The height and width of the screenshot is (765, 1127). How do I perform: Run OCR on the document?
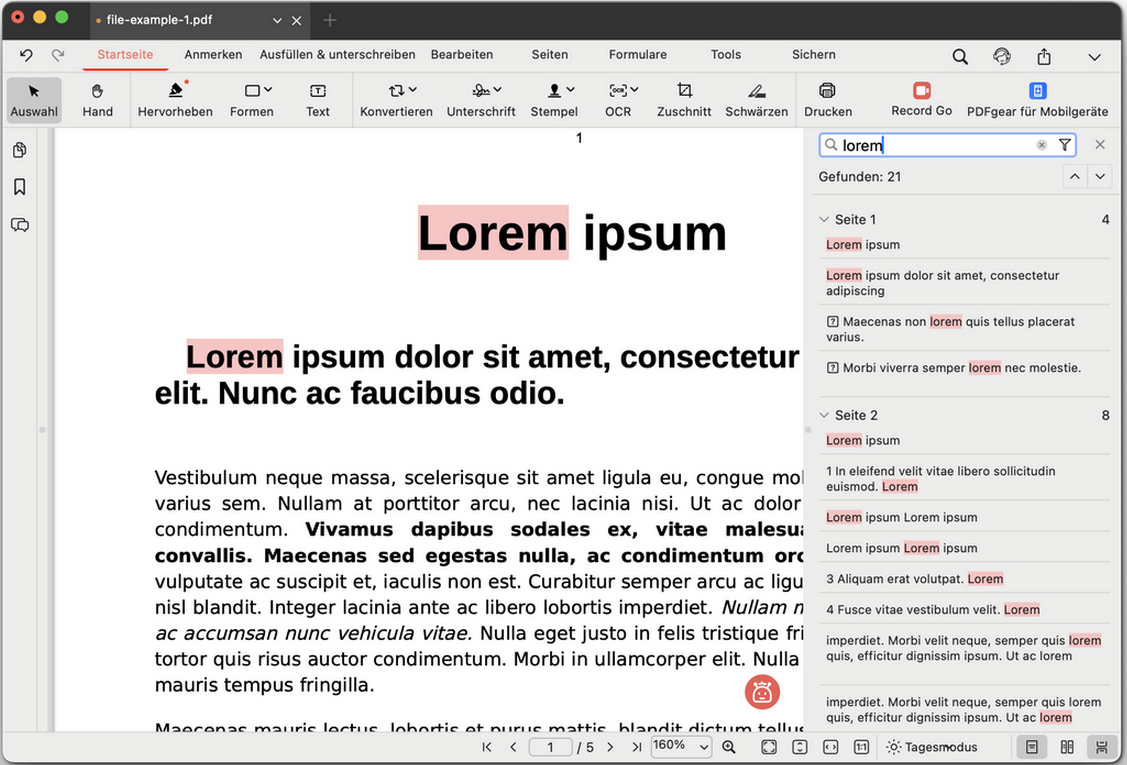point(618,98)
